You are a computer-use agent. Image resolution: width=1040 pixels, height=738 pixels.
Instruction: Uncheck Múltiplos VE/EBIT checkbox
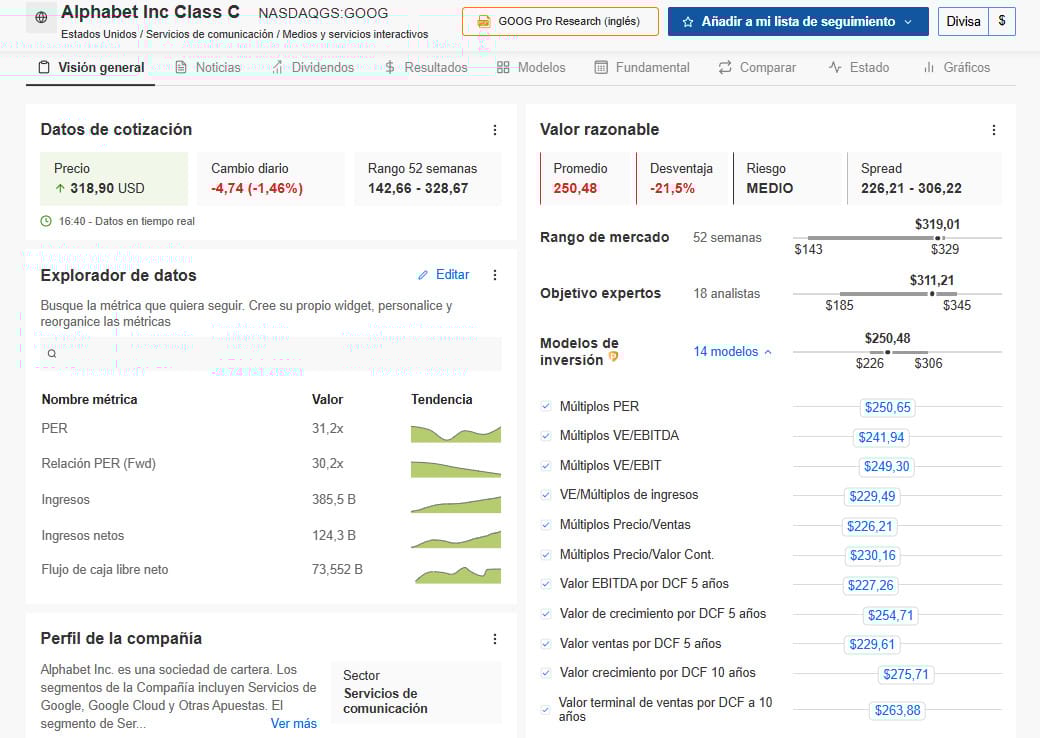(x=546, y=465)
